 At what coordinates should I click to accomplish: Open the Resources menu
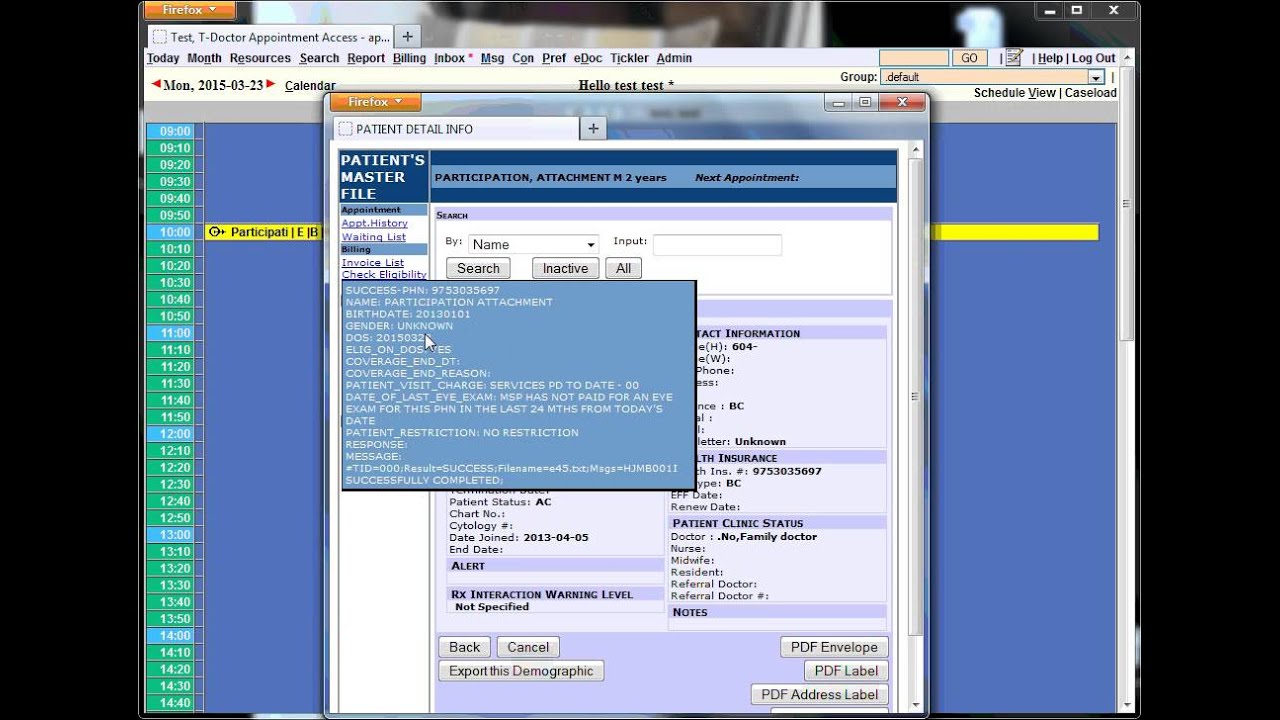click(x=260, y=58)
